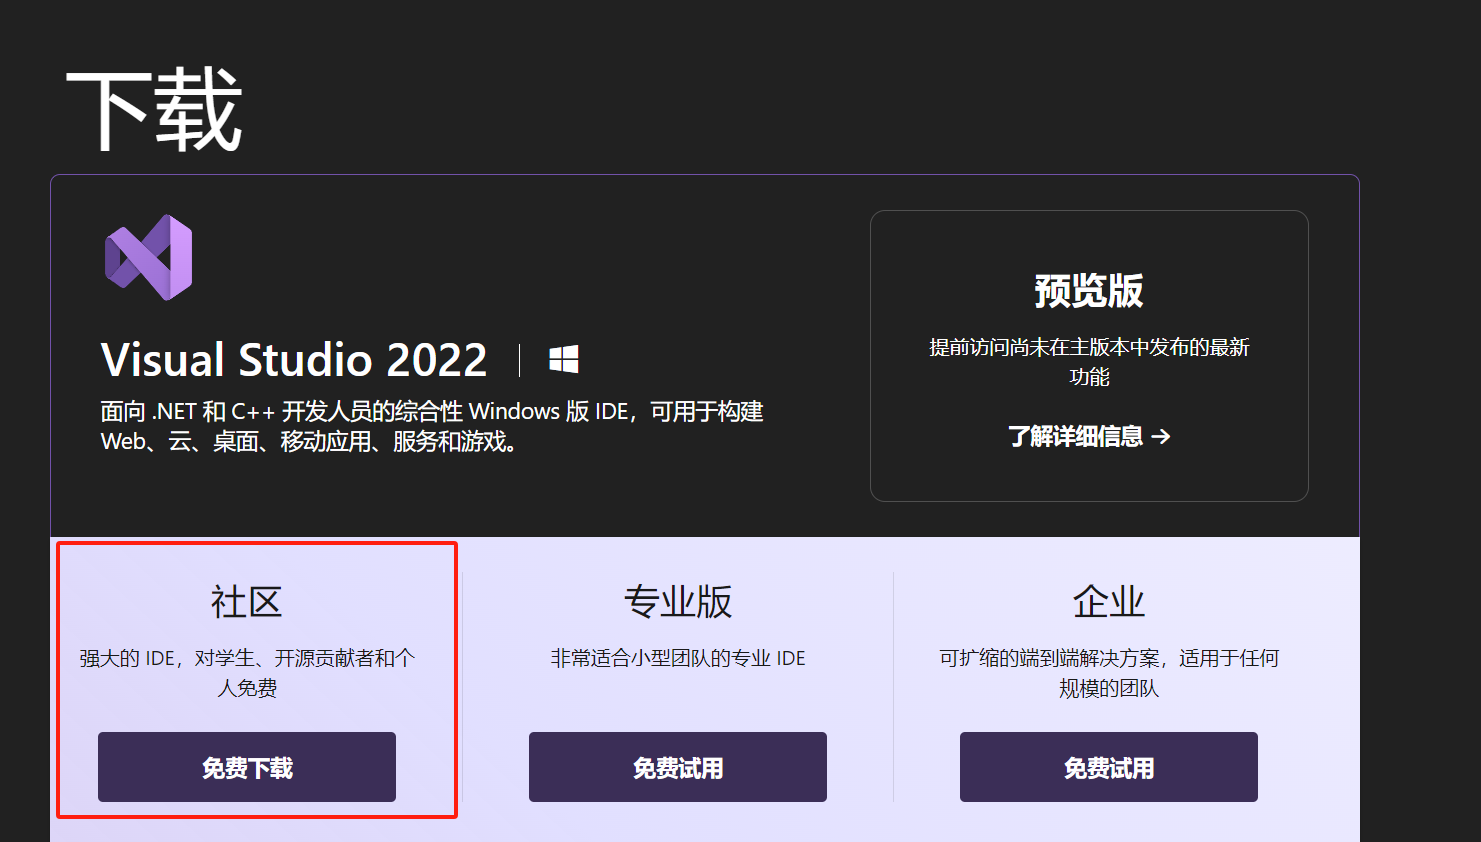
Task: Open the 了解详细信息 link for preview version
Action: point(1089,436)
